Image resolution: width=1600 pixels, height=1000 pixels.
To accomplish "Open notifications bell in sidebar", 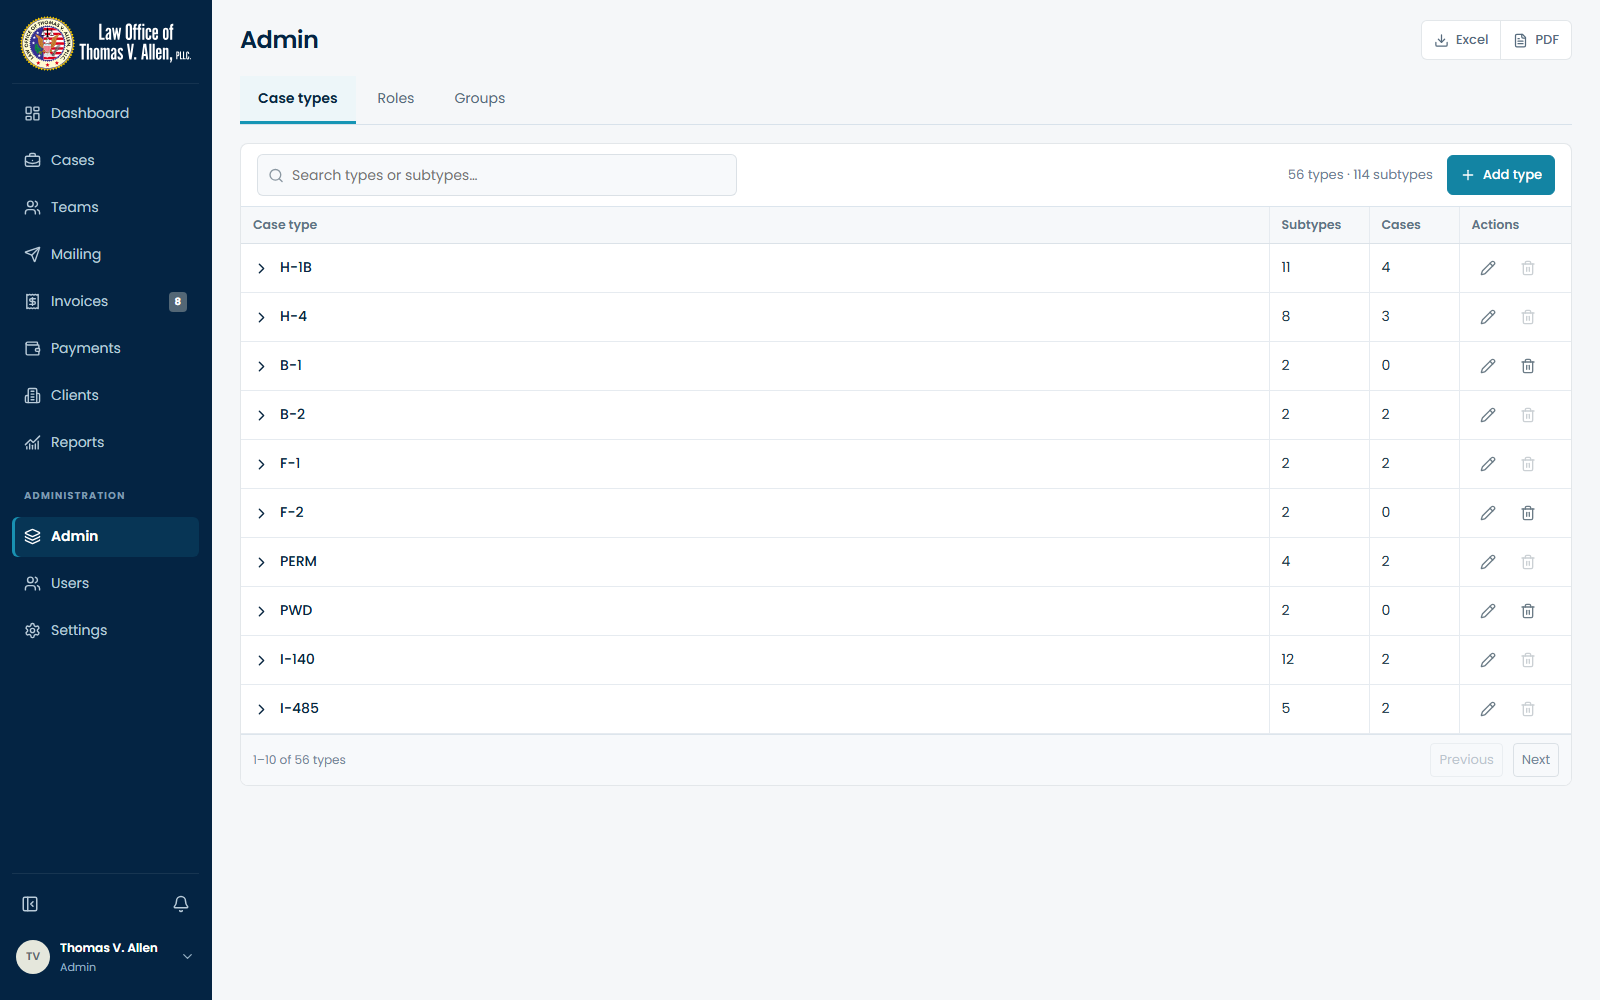I will pos(181,904).
